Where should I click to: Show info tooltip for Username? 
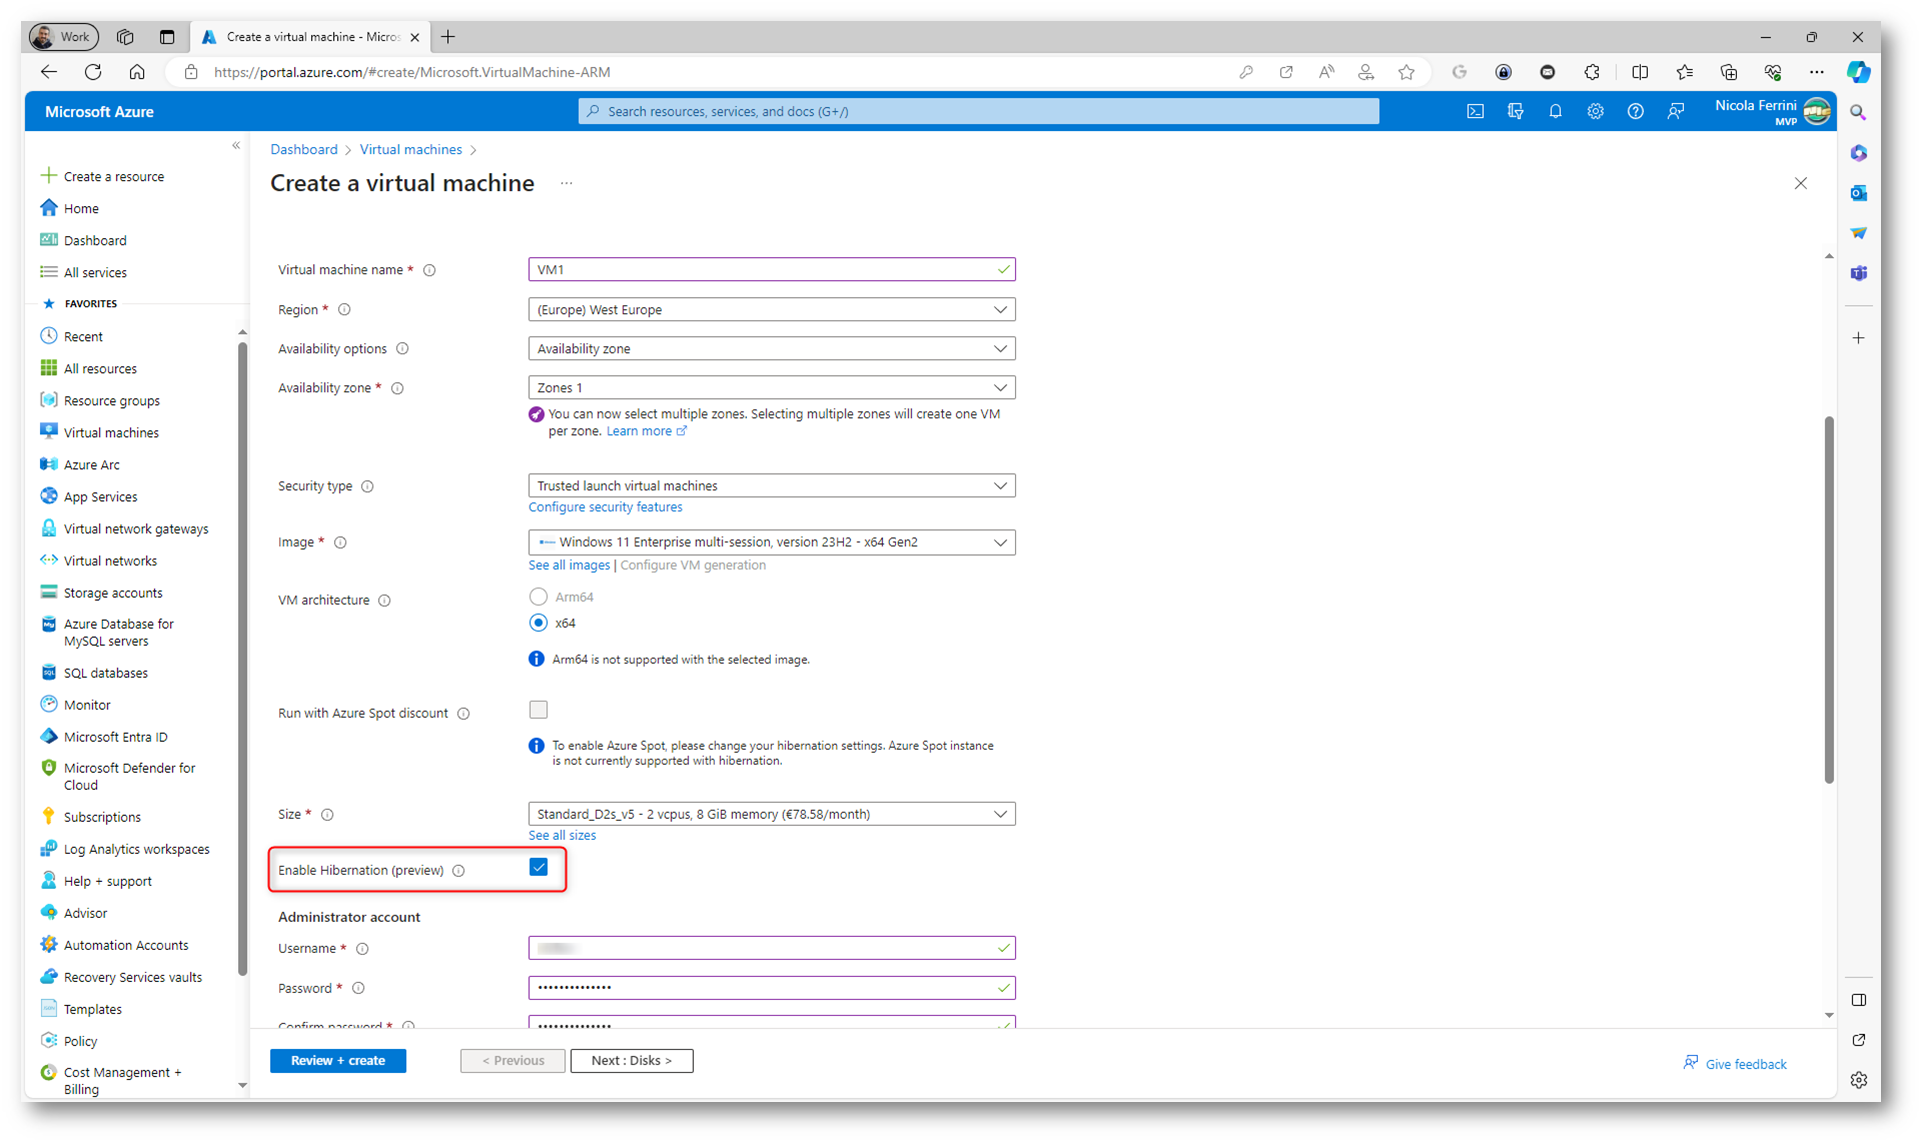pyautogui.click(x=362, y=949)
